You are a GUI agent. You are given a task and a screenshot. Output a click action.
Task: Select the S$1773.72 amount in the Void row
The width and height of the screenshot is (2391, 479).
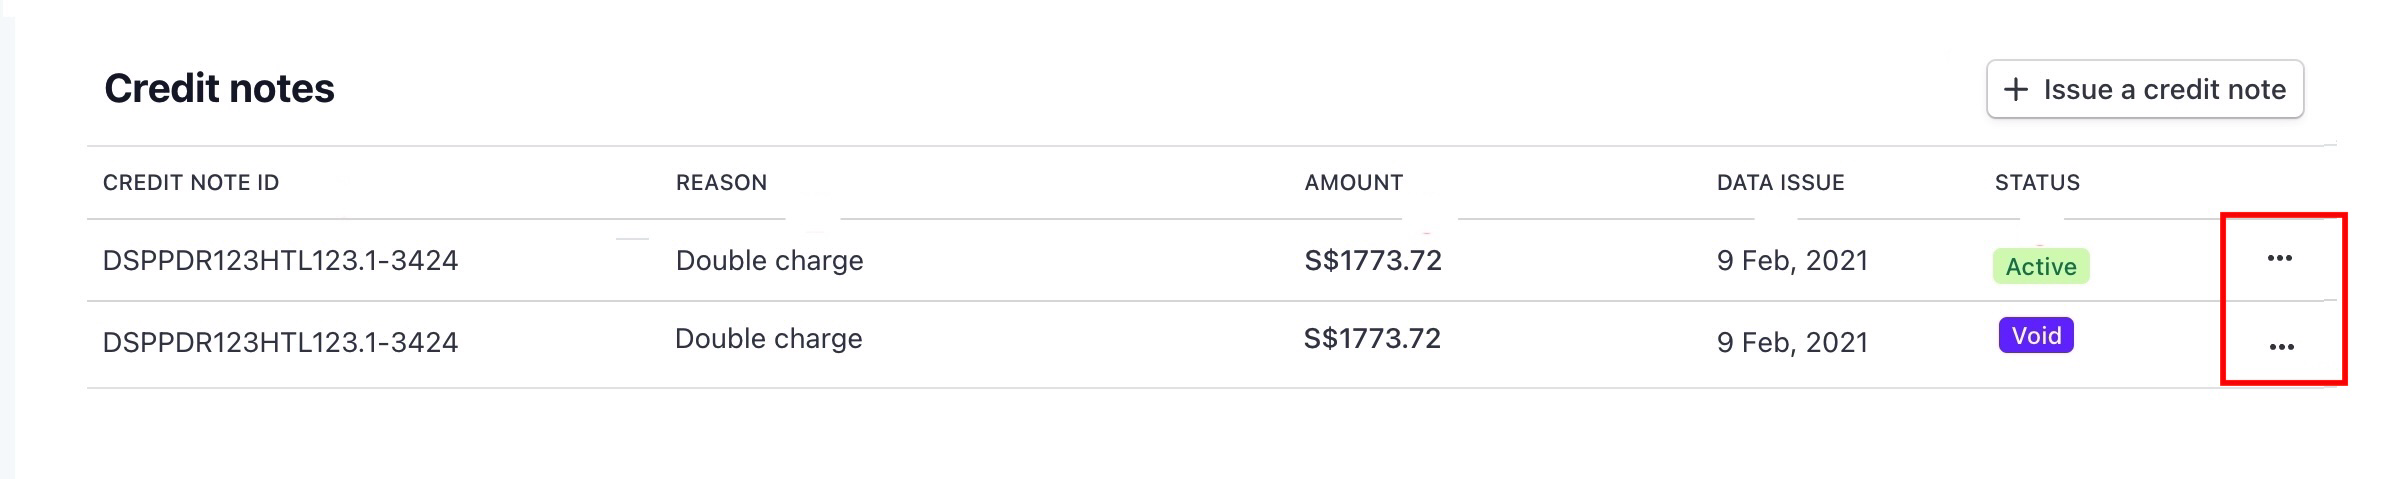pyautogui.click(x=1371, y=339)
